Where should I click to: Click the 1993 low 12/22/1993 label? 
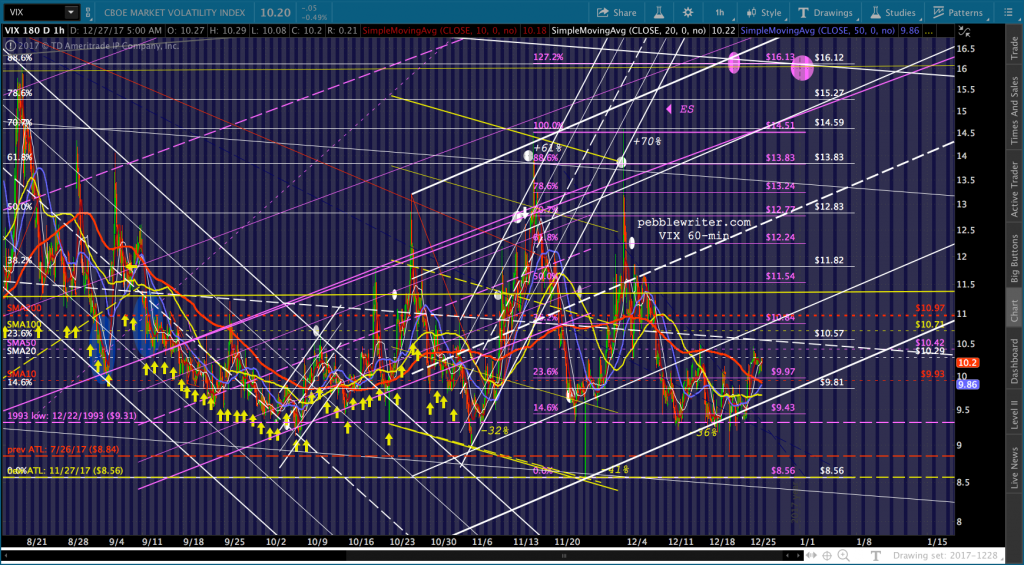point(72,415)
